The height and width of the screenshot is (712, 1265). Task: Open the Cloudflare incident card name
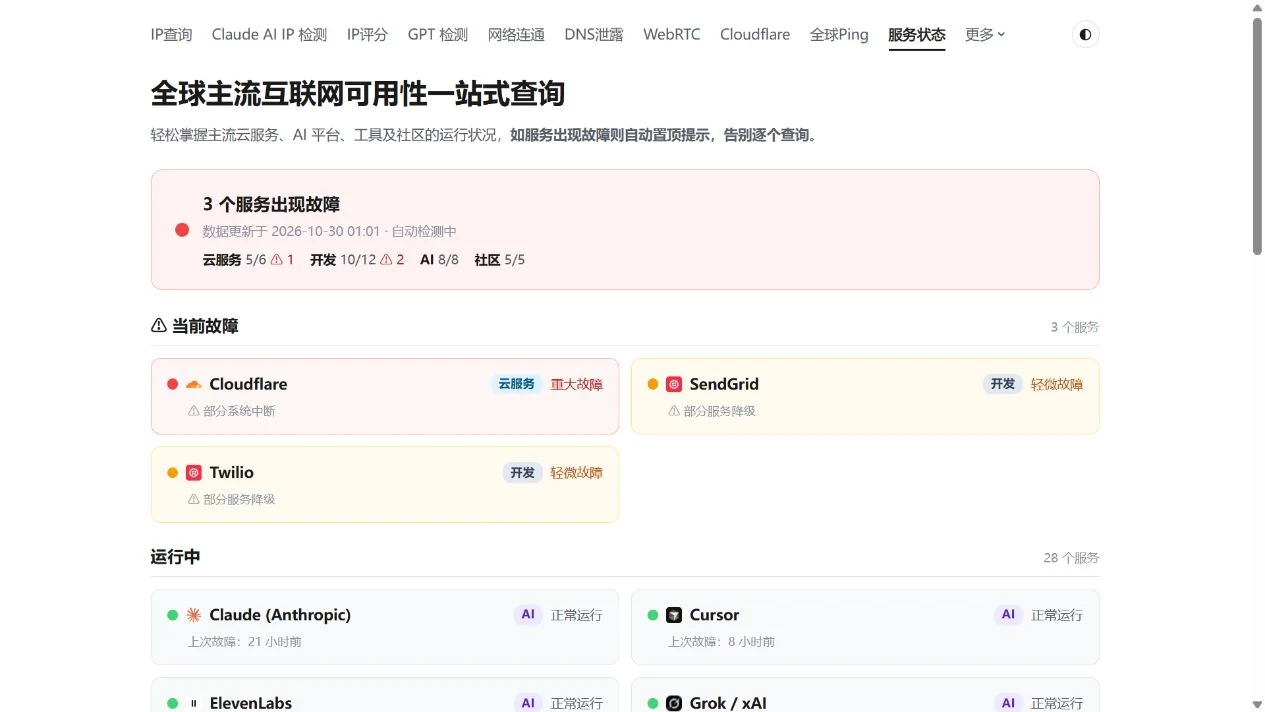tap(248, 384)
